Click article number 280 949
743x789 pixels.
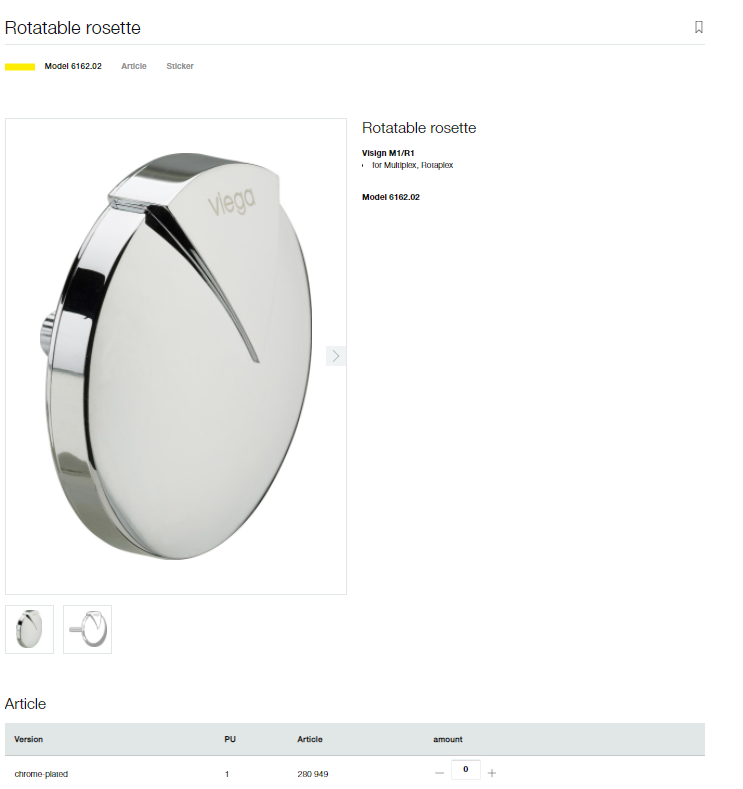(312, 774)
